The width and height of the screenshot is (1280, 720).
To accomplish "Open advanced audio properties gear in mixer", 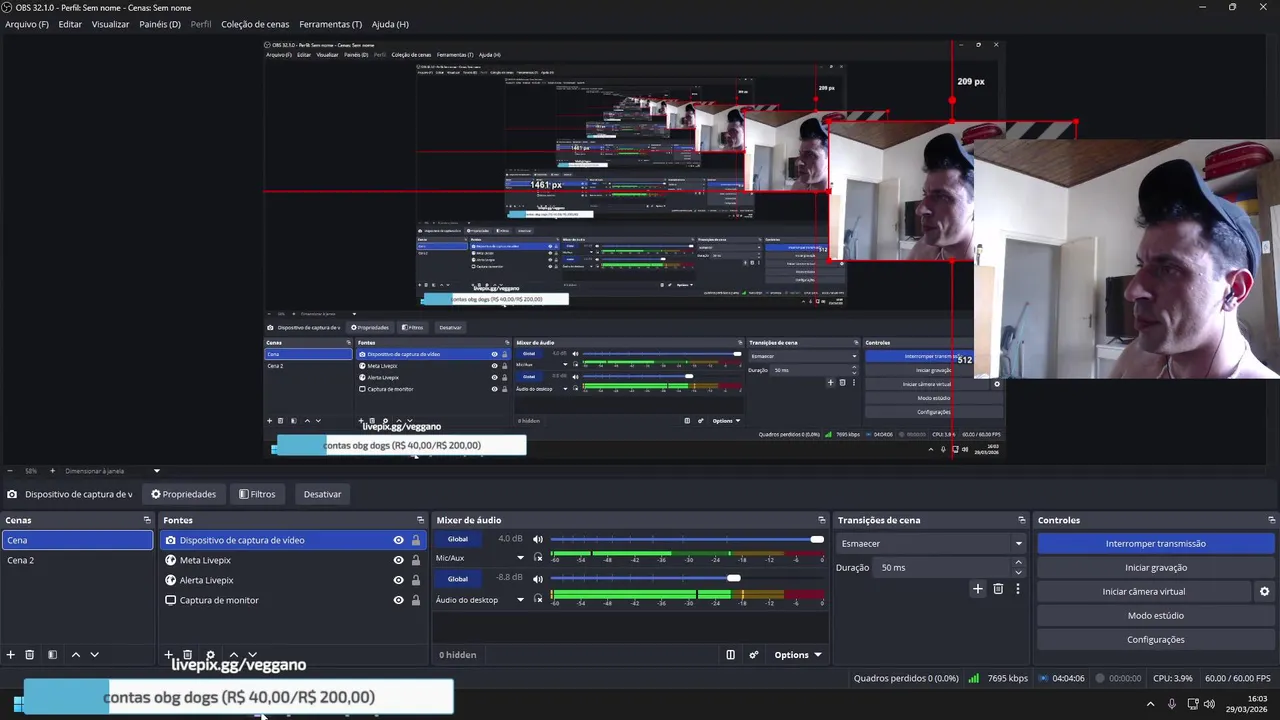I will point(754,655).
